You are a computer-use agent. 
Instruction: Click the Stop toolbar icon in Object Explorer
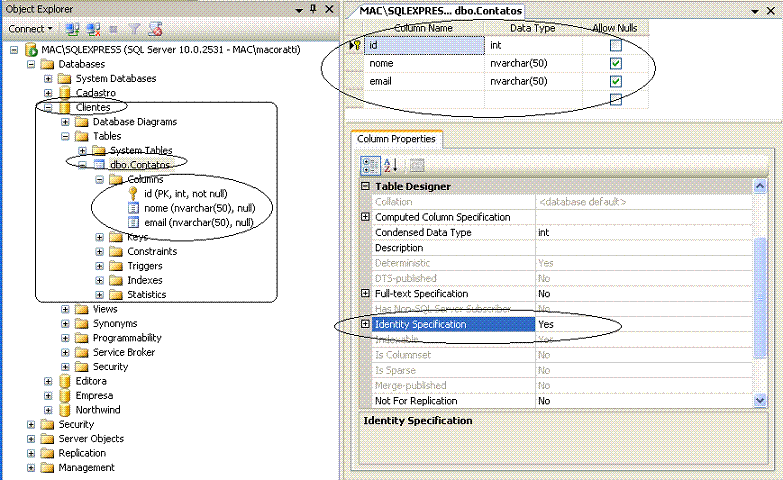[x=113, y=29]
